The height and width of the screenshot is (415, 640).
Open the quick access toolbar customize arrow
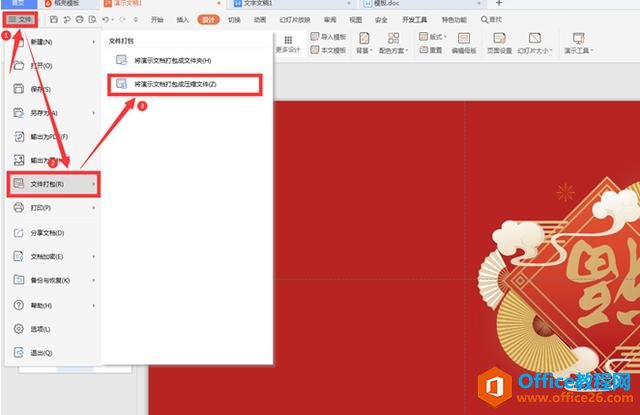tap(136, 20)
